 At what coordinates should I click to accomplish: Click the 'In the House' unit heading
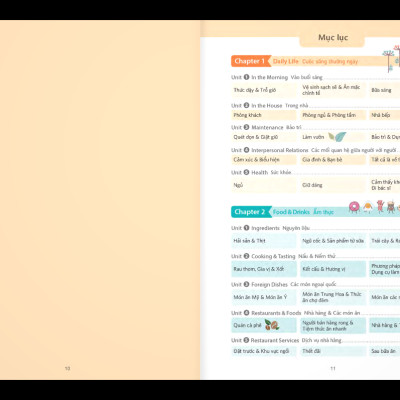(267, 106)
